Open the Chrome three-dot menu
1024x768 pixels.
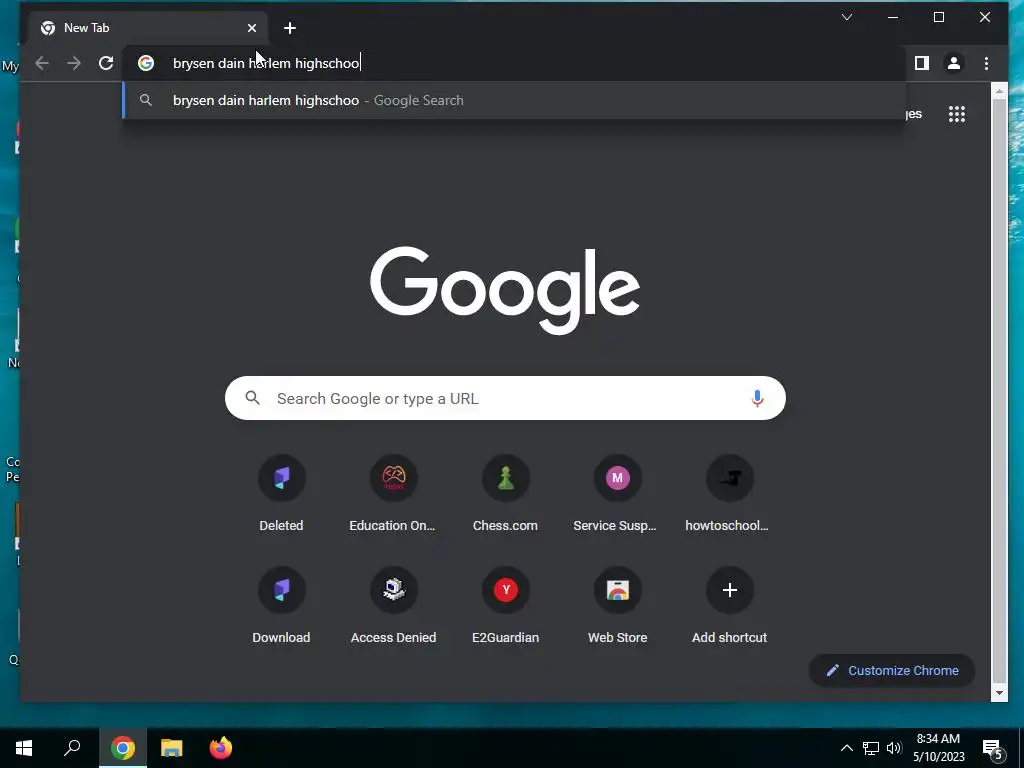click(986, 63)
